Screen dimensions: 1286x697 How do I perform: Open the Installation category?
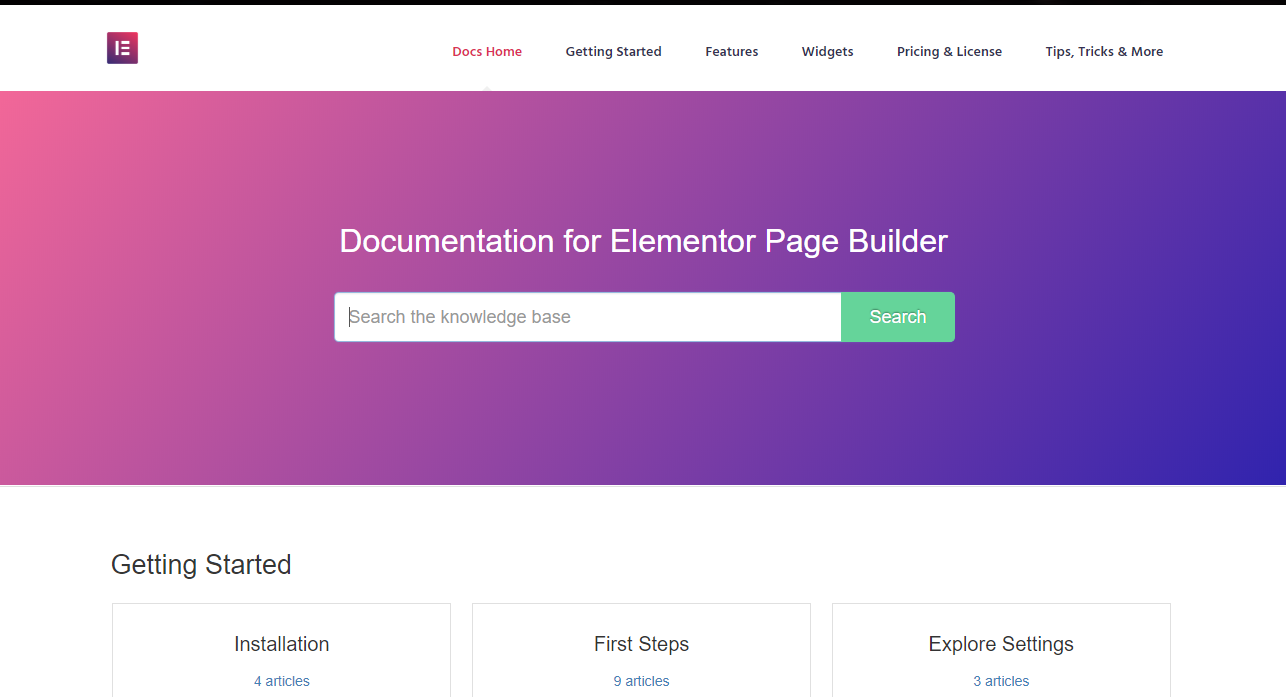coord(281,644)
